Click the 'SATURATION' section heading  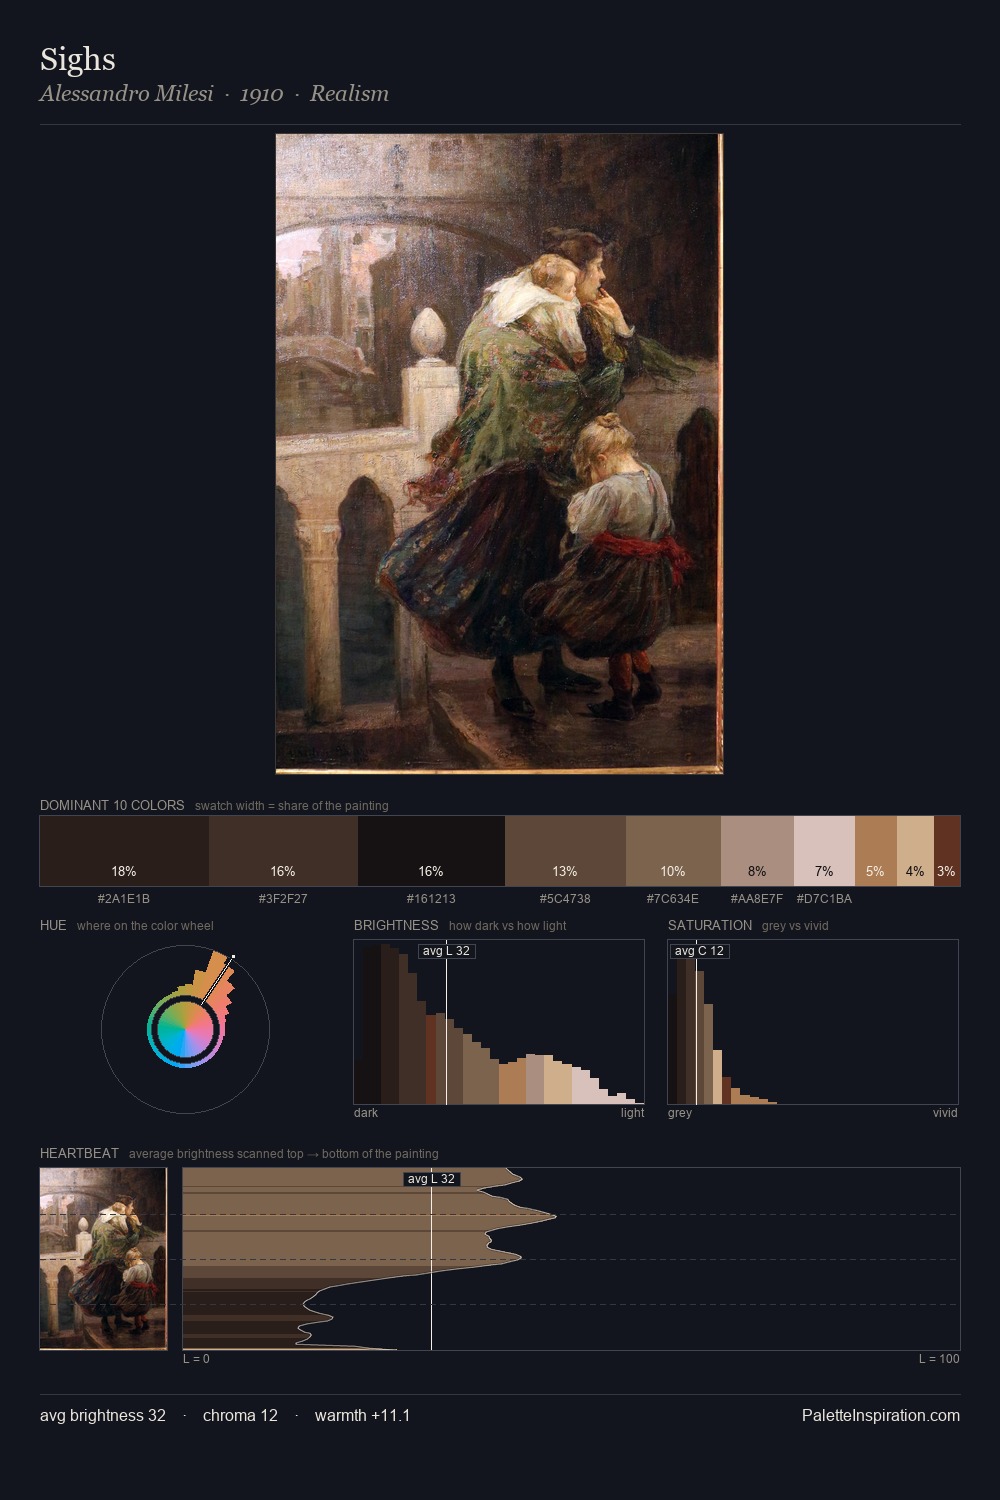pos(710,925)
